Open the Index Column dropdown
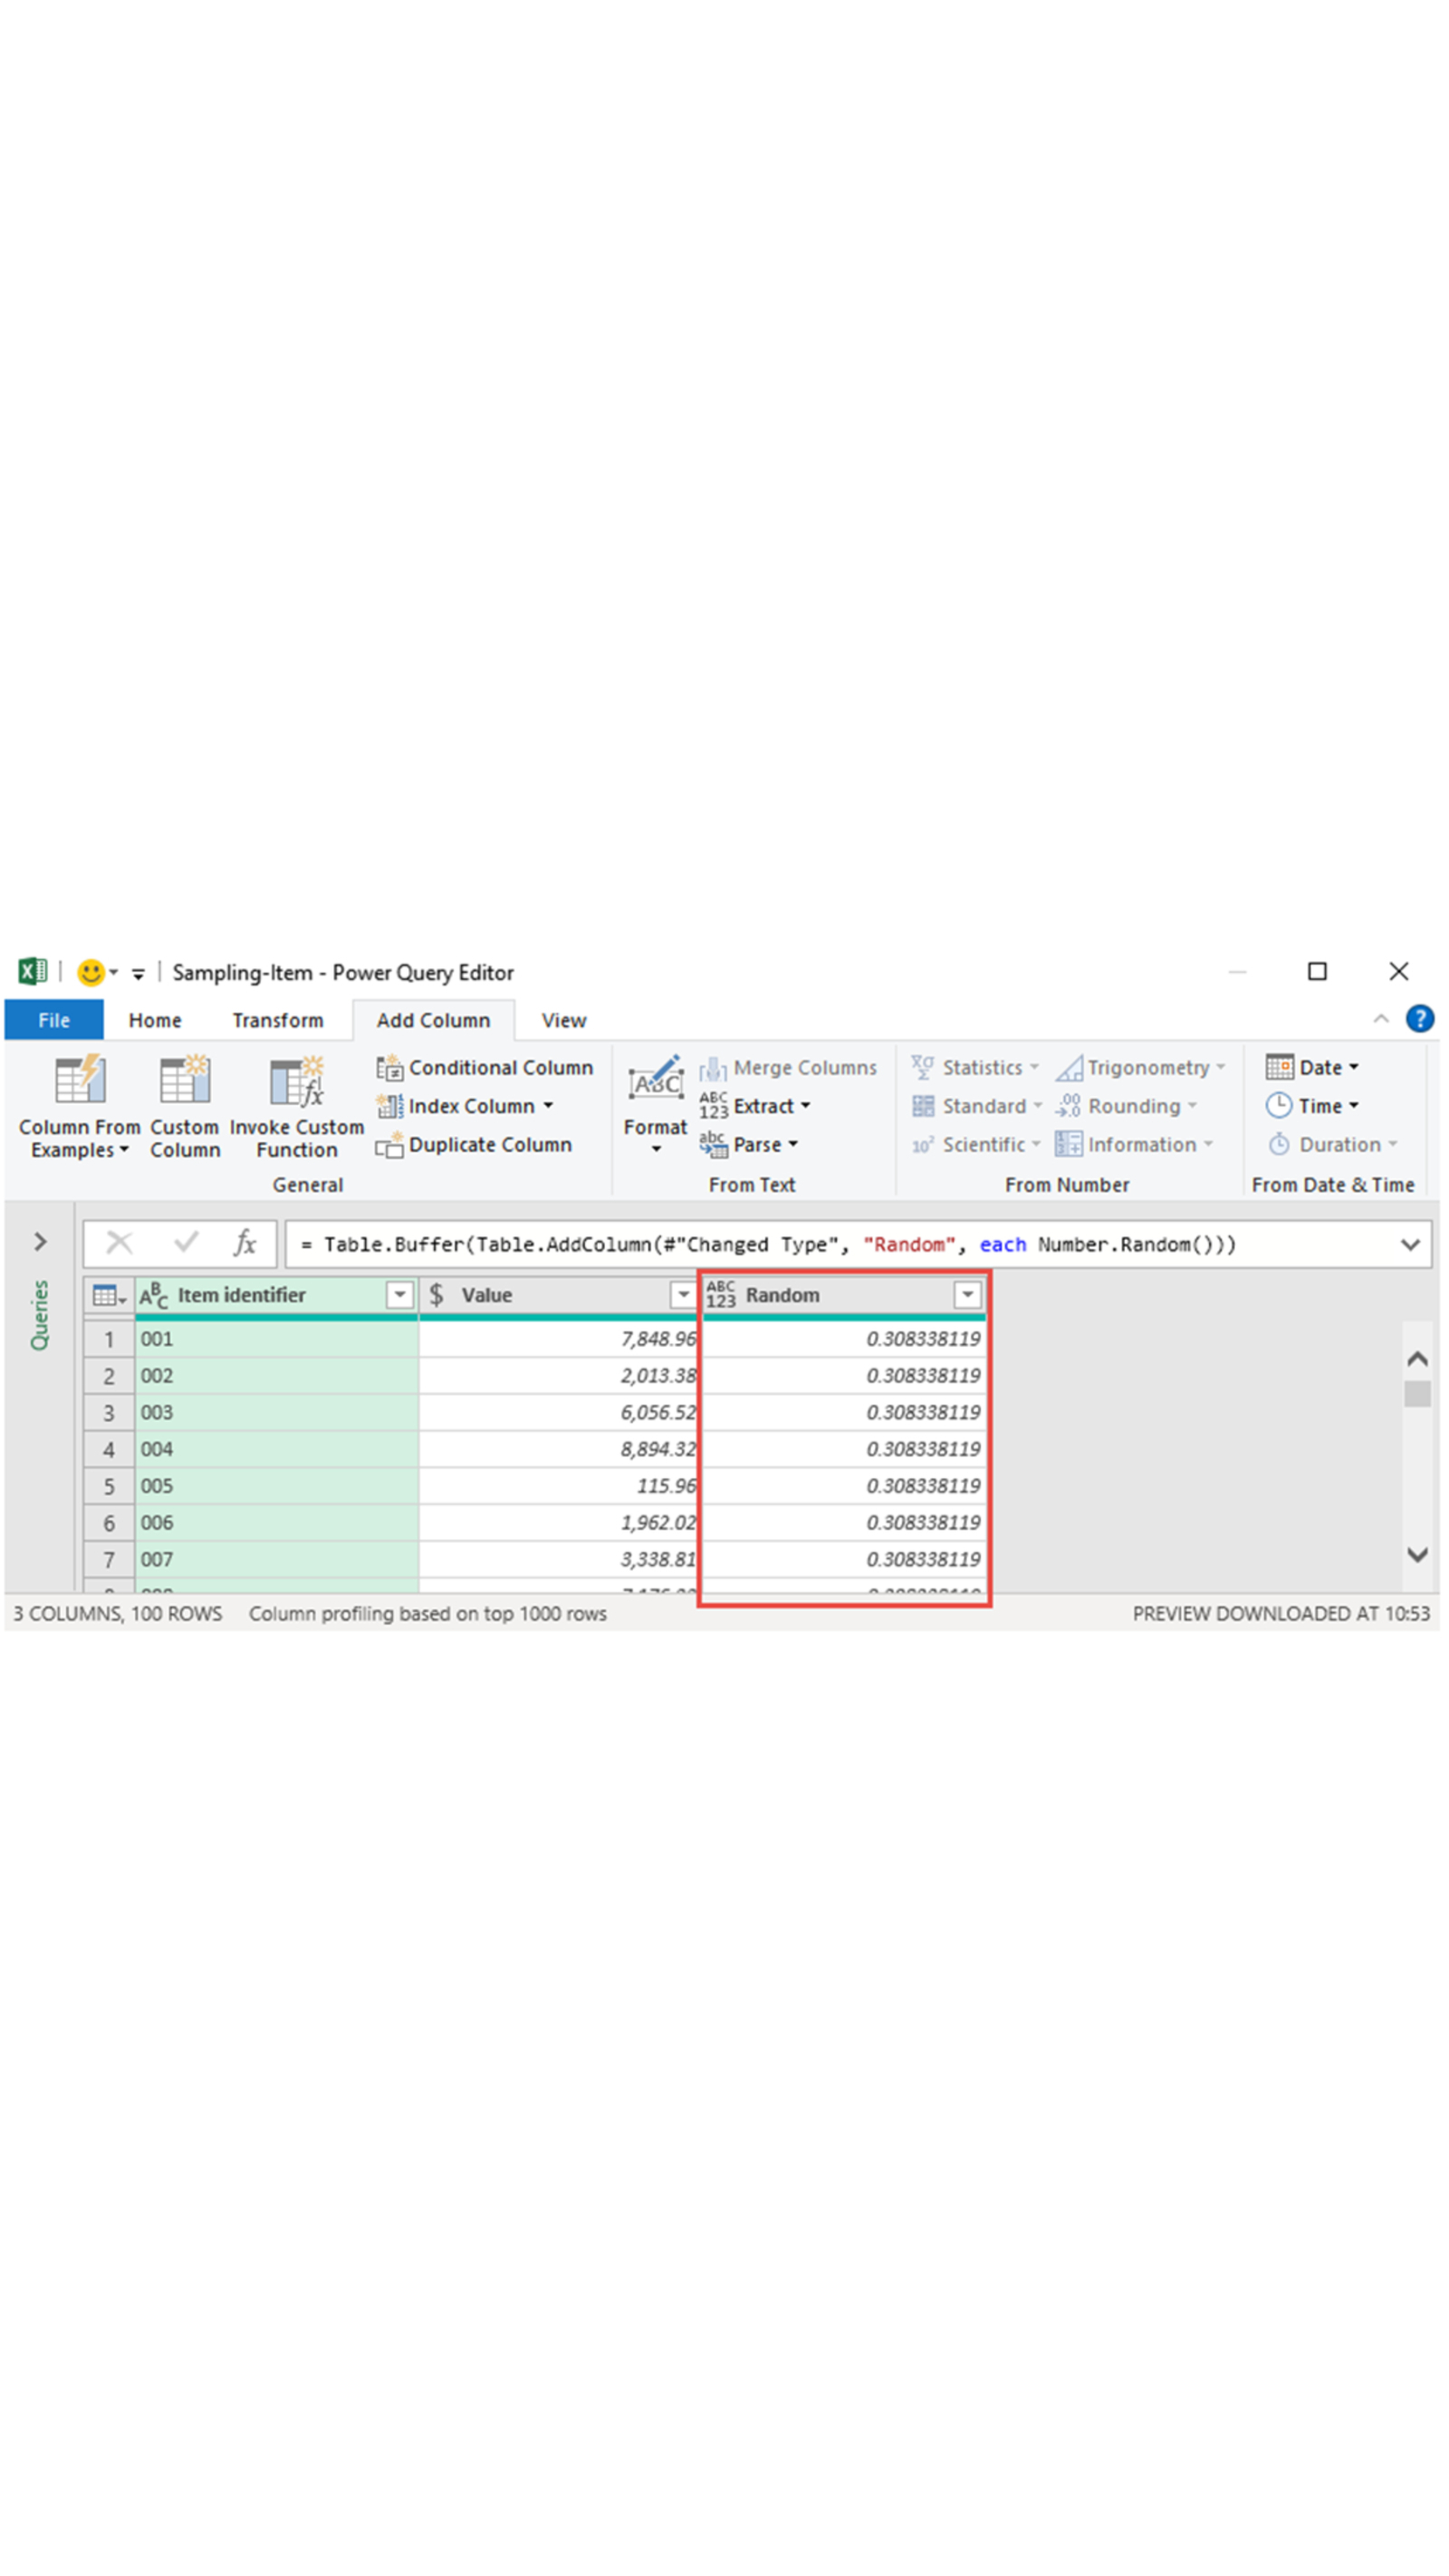This screenshot has height=2576, width=1449. click(547, 1106)
